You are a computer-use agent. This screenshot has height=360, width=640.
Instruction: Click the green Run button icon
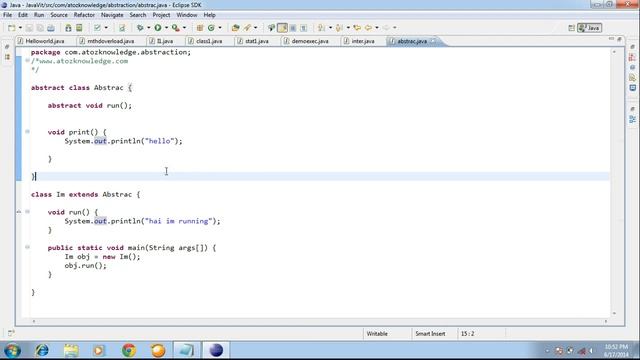coord(158,28)
